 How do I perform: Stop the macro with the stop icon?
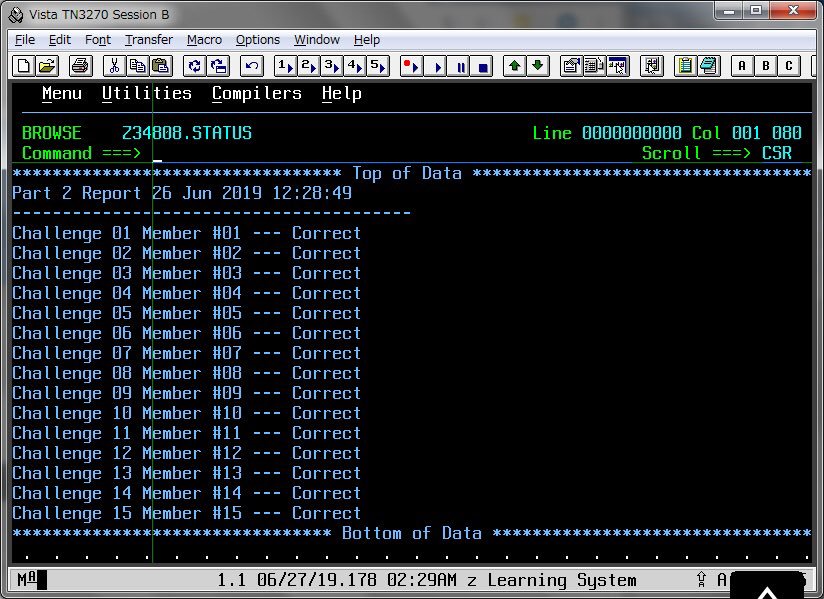click(x=482, y=65)
